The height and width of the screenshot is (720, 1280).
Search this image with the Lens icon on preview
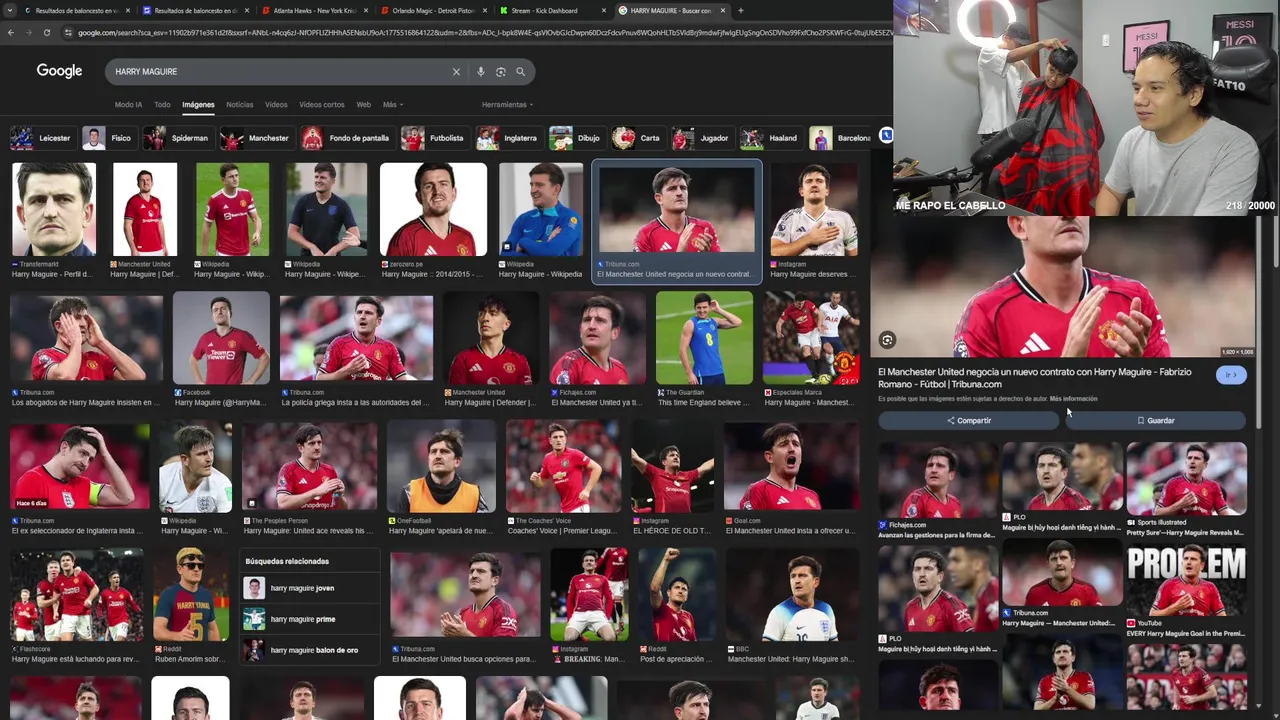click(x=887, y=340)
